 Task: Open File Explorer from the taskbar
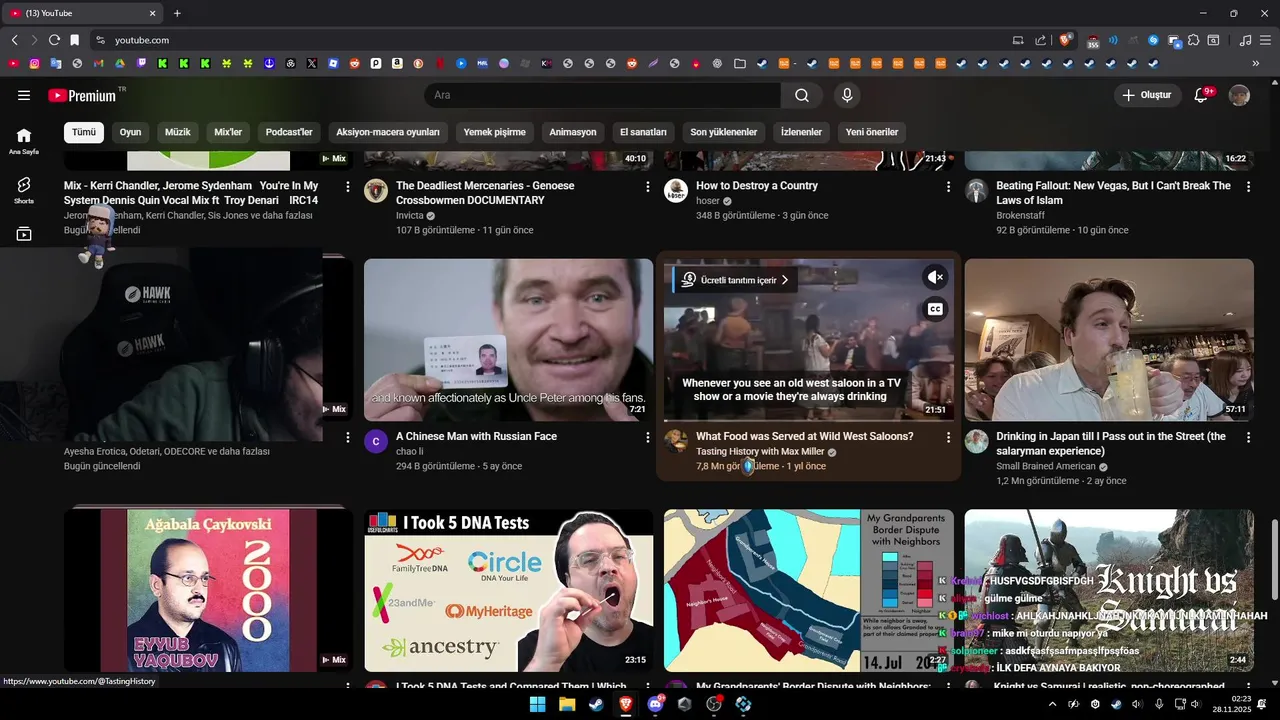567,704
